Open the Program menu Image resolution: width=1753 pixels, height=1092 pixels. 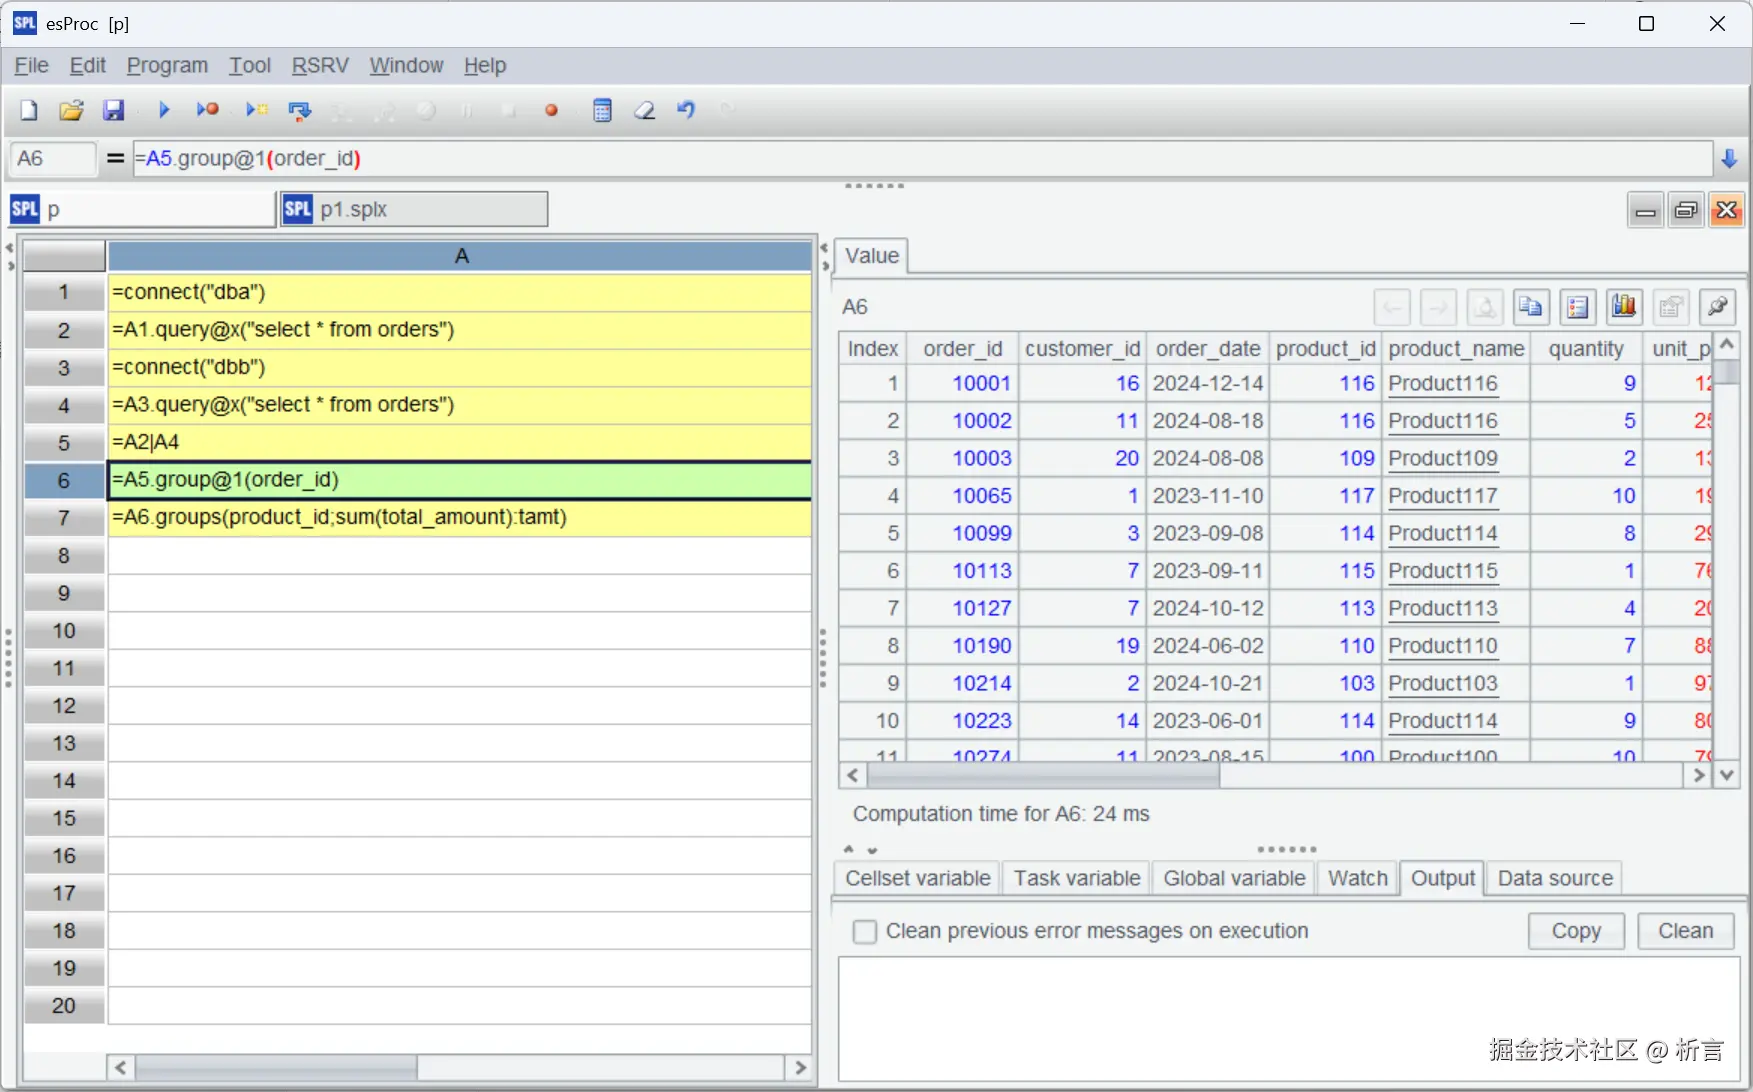pos(167,66)
